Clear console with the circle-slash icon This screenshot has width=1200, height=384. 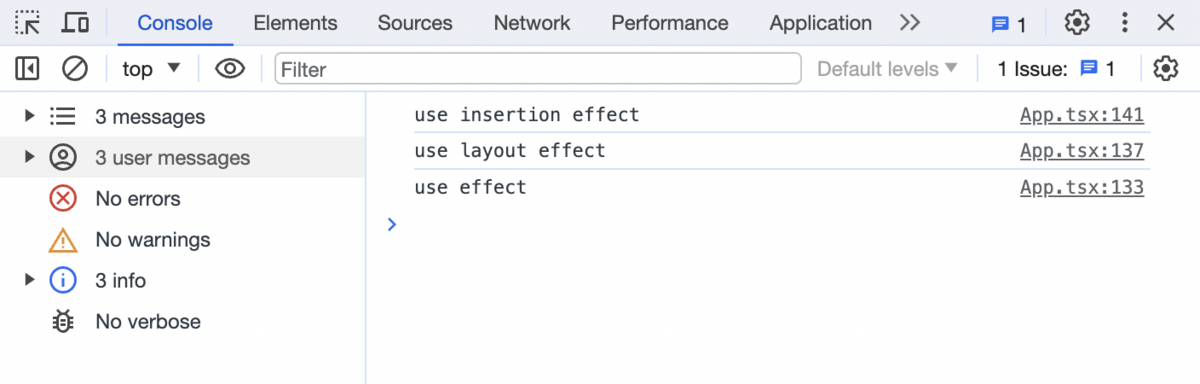coord(75,69)
